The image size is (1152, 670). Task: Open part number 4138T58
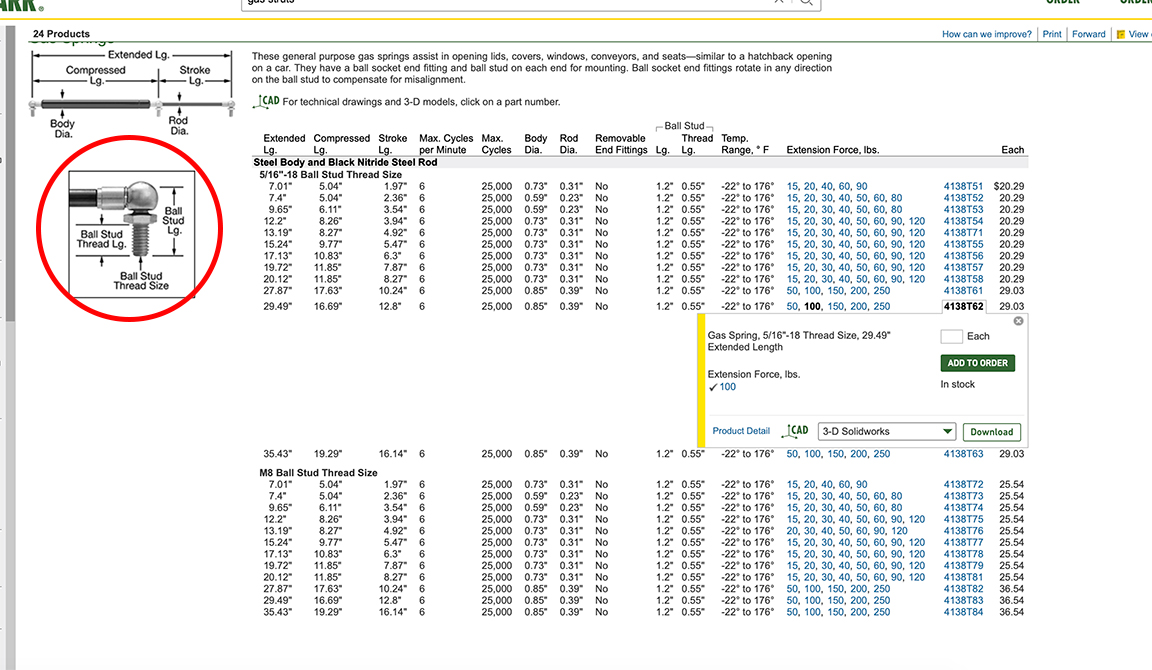pos(962,279)
